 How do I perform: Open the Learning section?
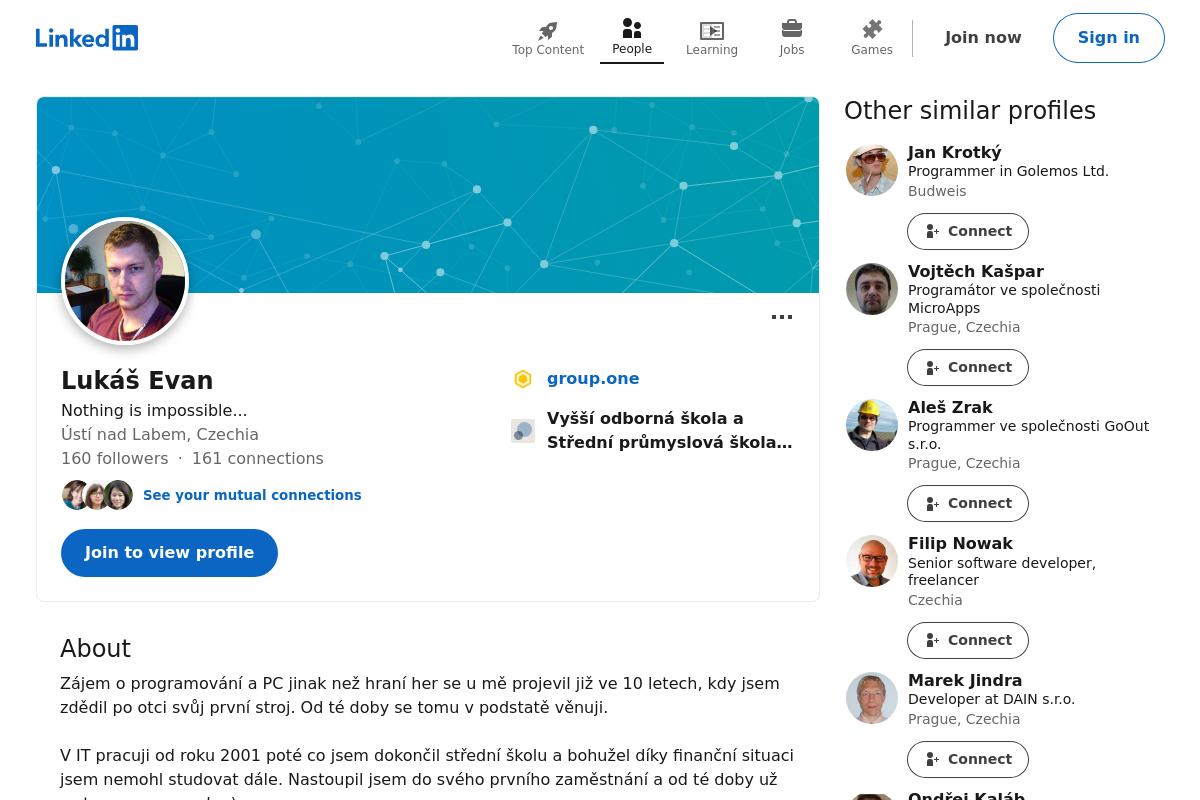click(x=712, y=39)
